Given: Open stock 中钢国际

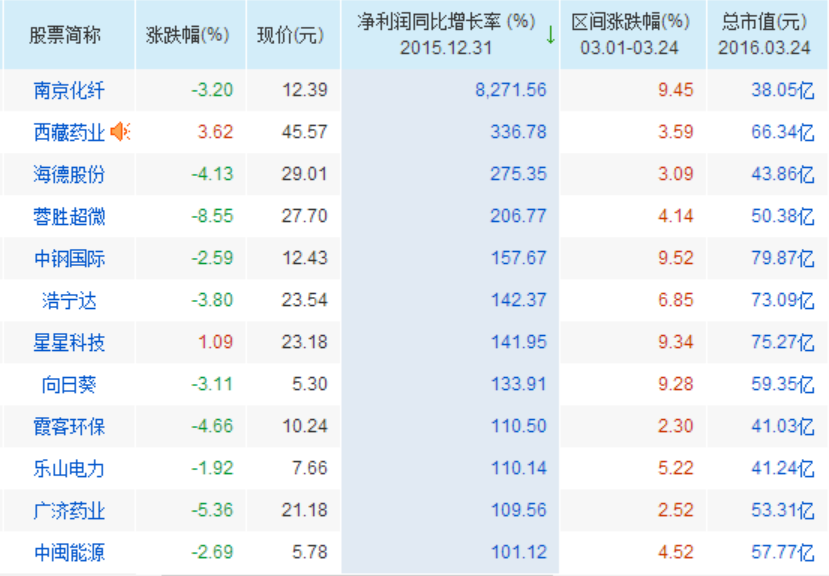Looking at the screenshot, I should [x=69, y=258].
